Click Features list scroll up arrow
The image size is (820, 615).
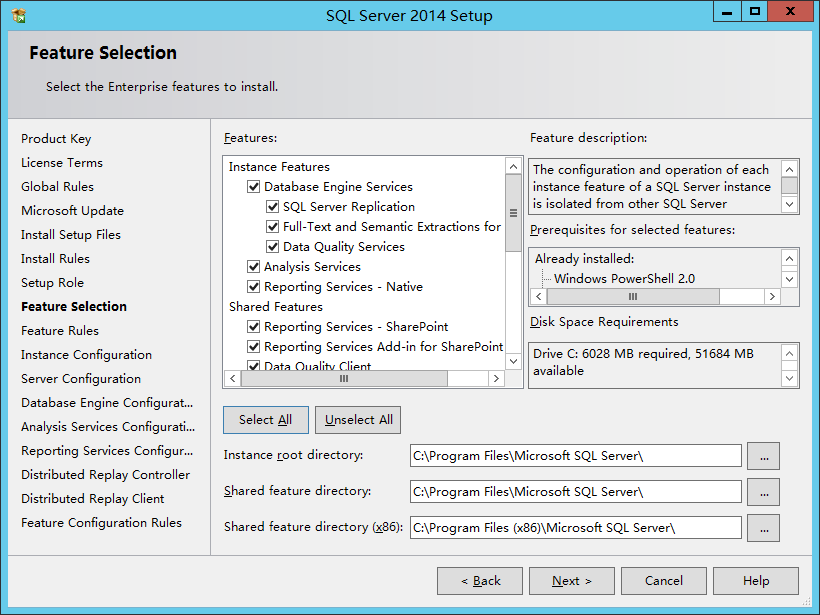coord(514,166)
